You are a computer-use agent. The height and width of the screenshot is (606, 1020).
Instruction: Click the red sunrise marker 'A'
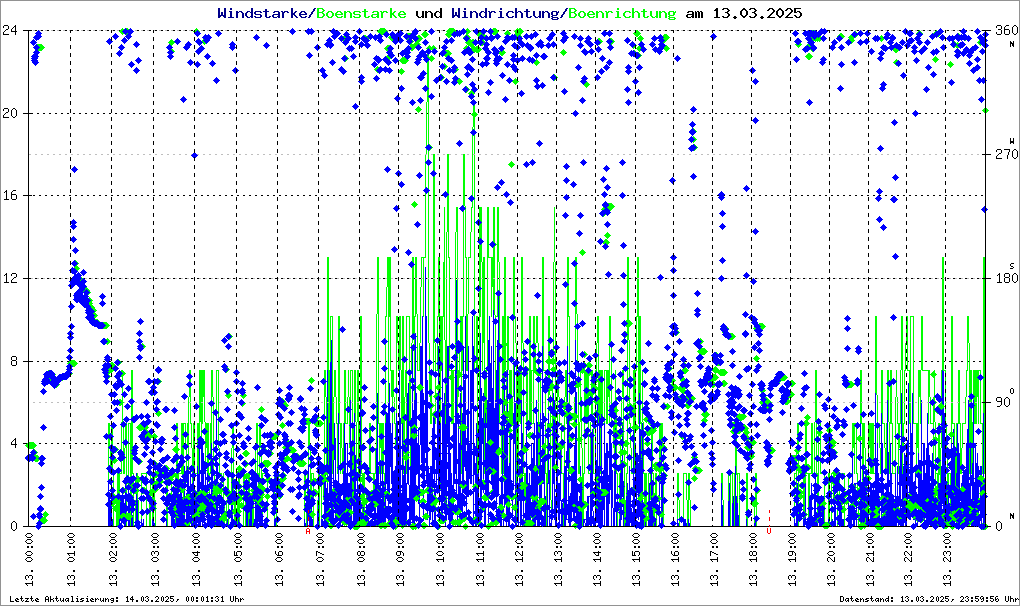click(308, 531)
